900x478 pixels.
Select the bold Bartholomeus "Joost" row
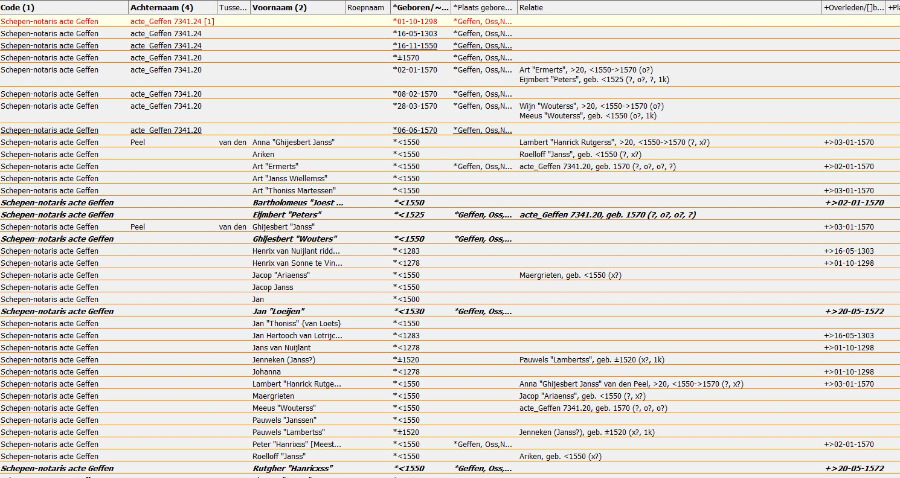tap(298, 202)
